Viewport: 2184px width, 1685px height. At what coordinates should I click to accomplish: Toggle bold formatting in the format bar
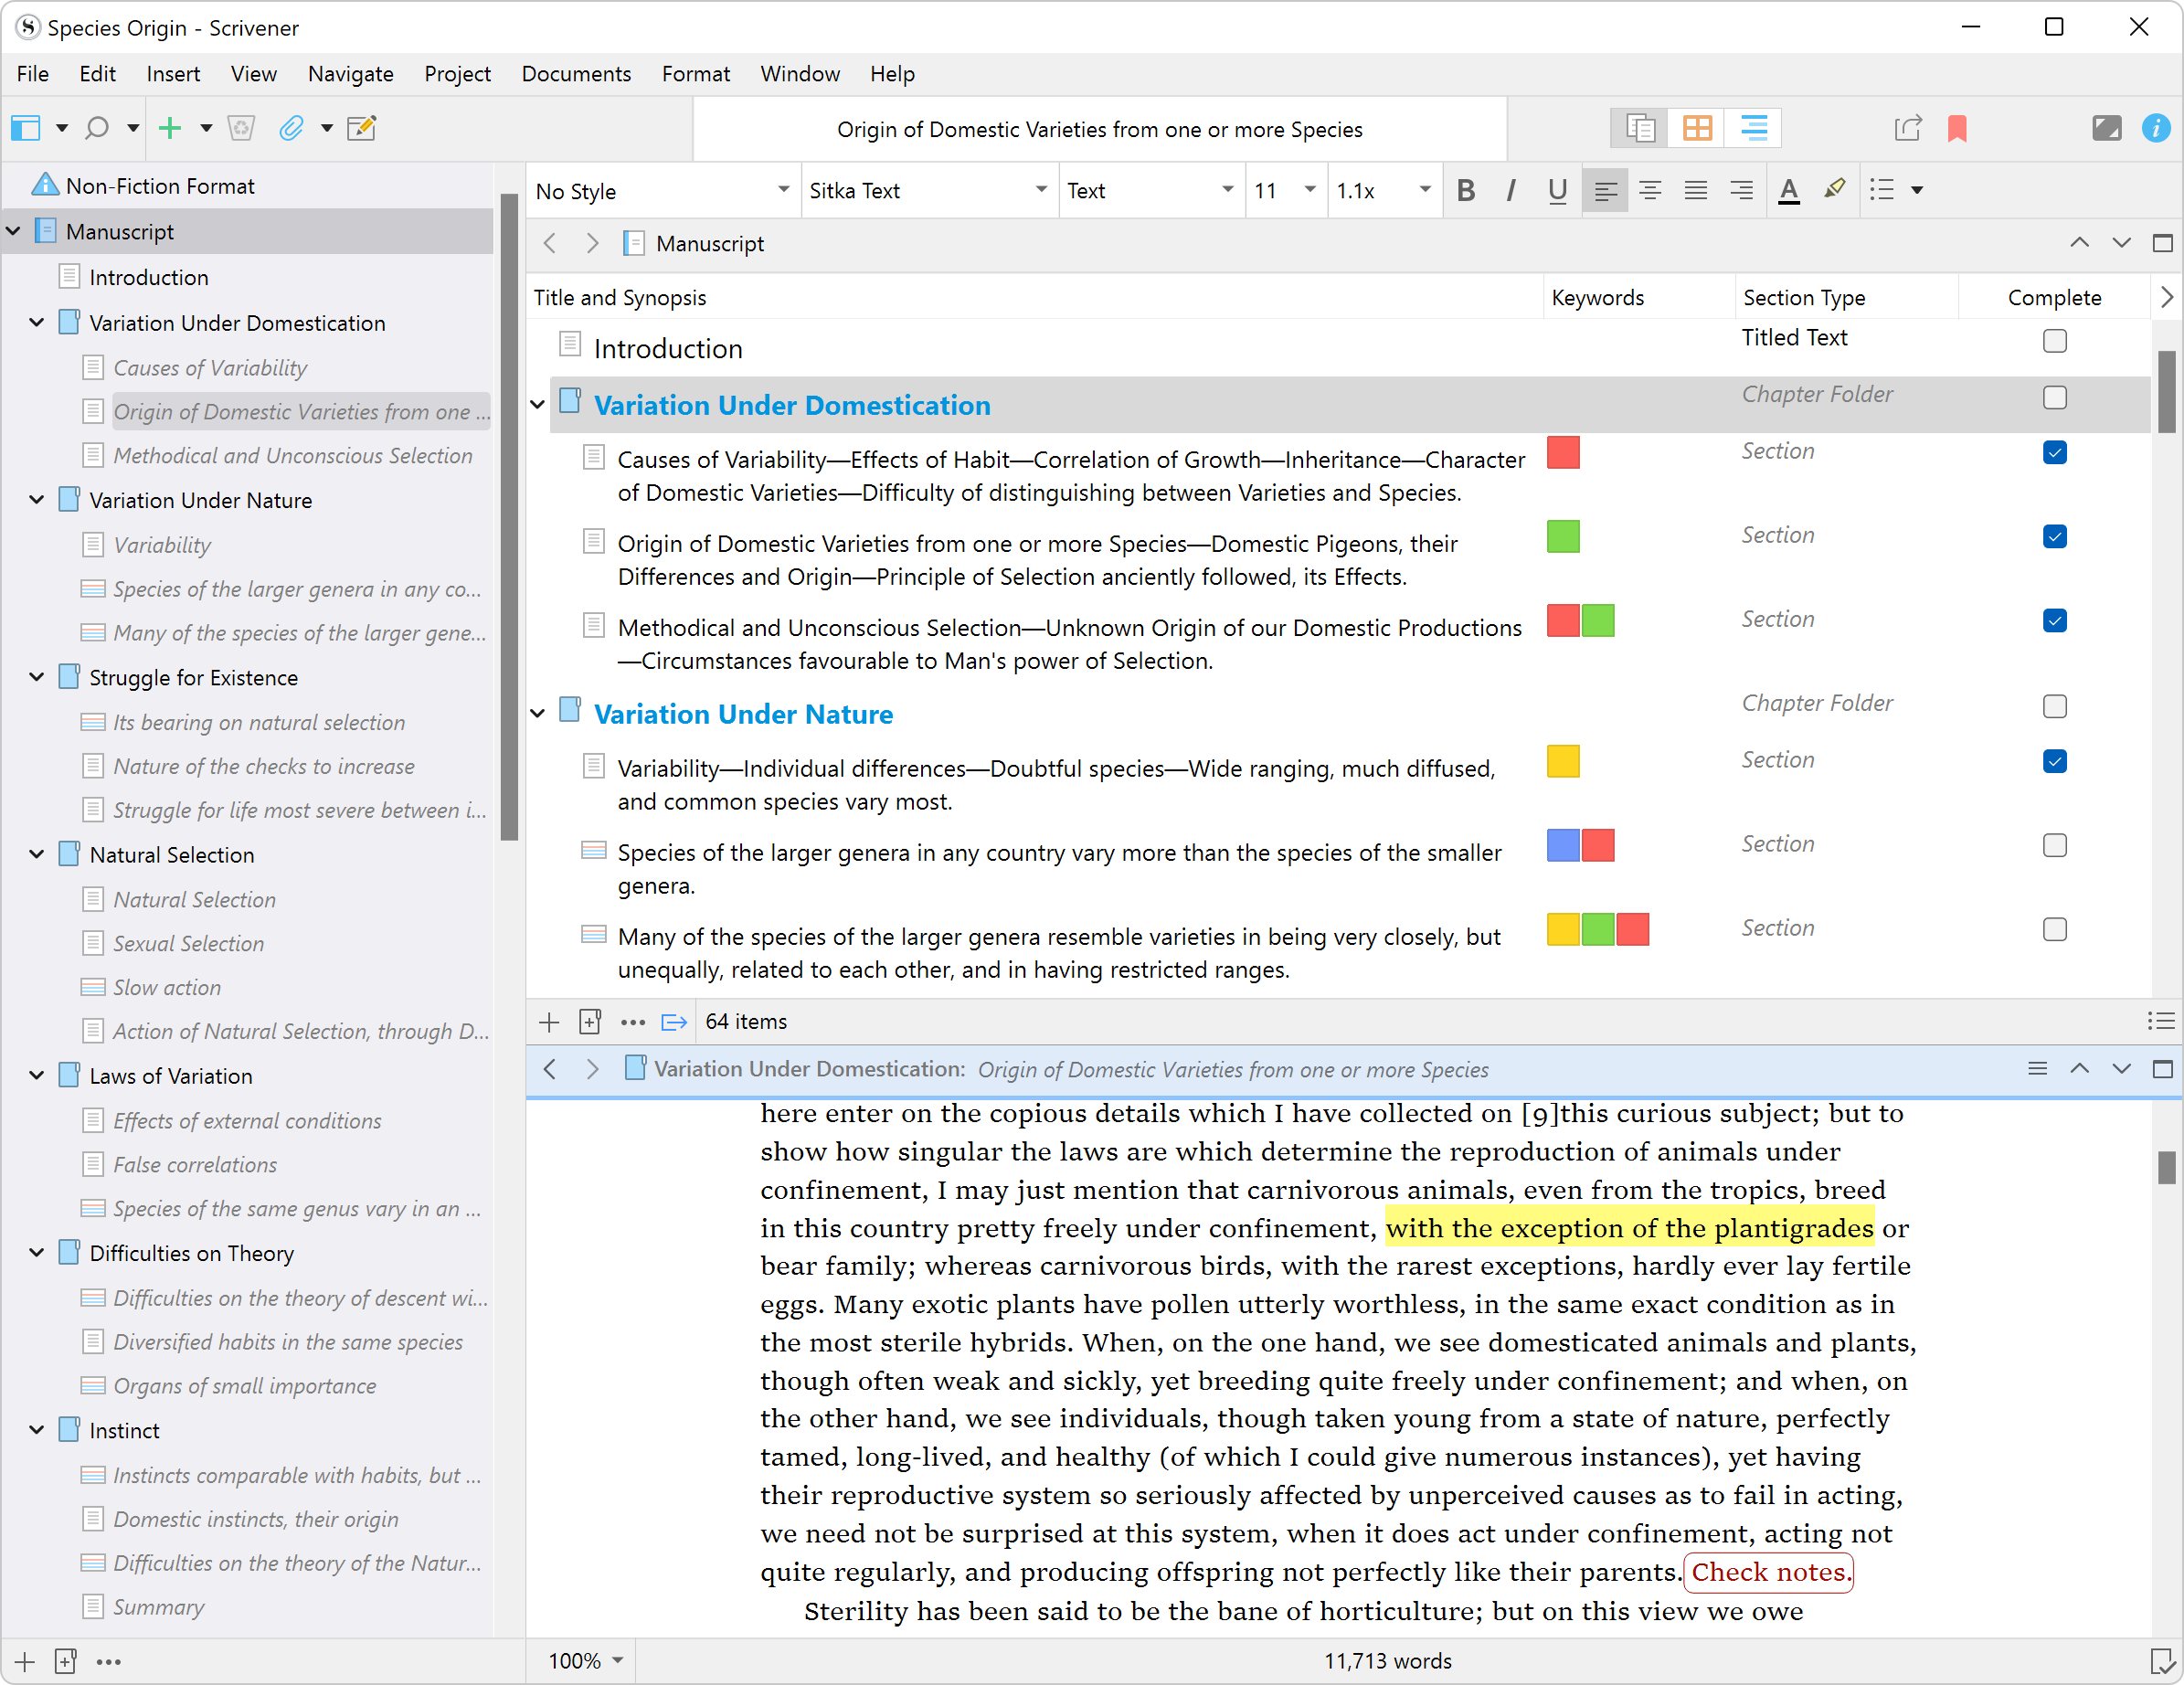1466,190
